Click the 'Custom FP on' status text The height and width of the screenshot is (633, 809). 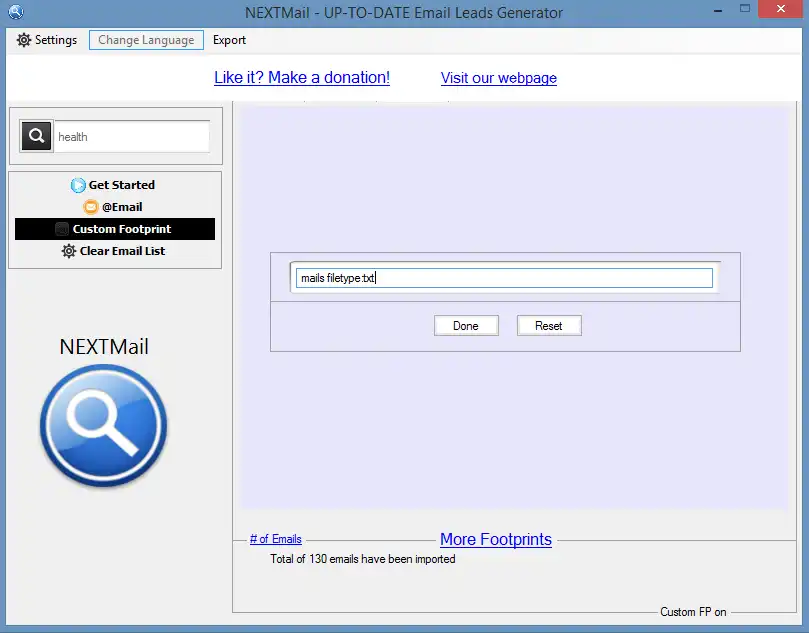coord(693,612)
